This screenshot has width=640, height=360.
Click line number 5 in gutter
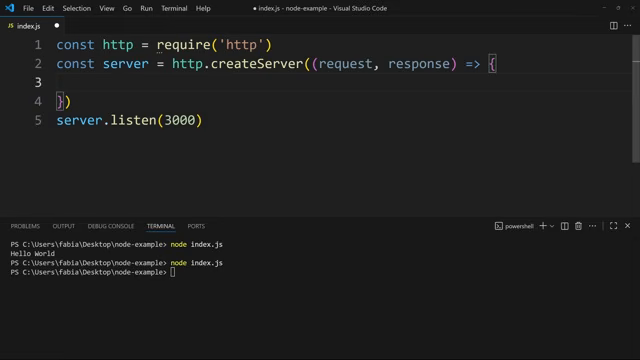[x=38, y=120]
